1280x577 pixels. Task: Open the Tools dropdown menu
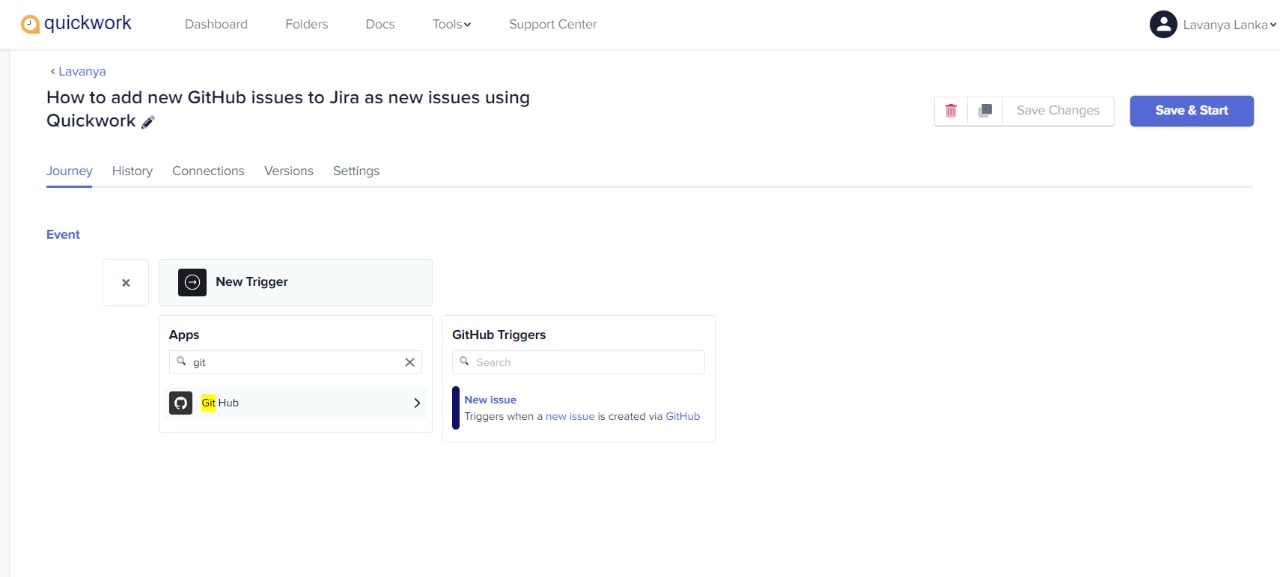click(452, 24)
